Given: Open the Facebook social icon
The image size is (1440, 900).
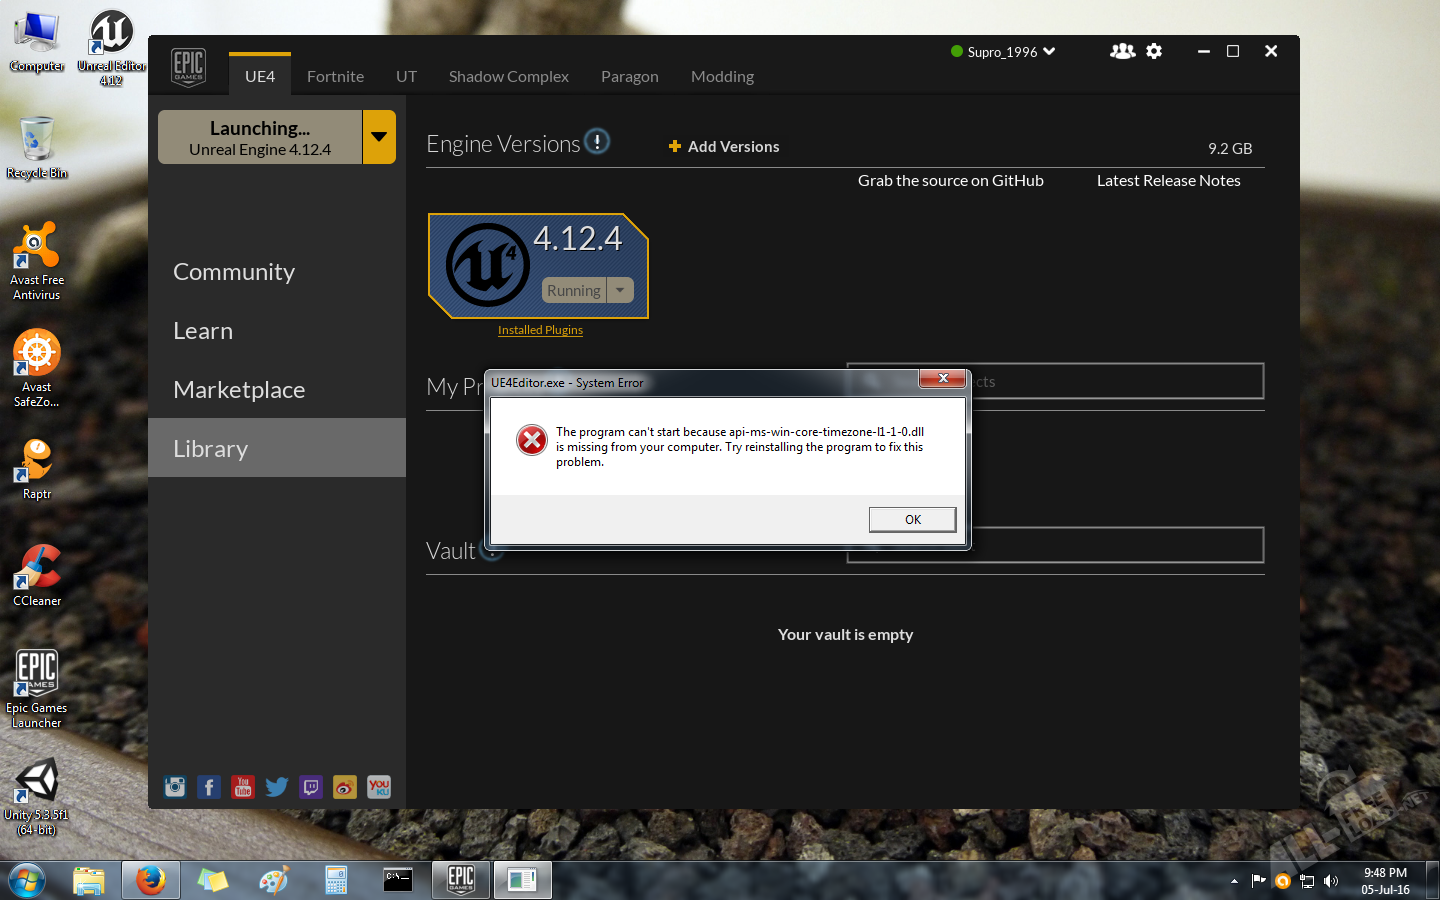Looking at the screenshot, I should (209, 787).
